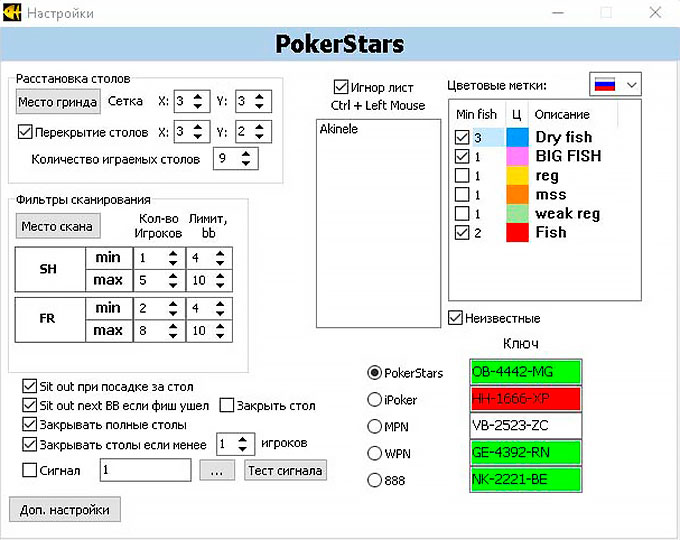The width and height of the screenshot is (680, 540).
Task: Open the Russian flag language dropdown
Action: pos(615,85)
